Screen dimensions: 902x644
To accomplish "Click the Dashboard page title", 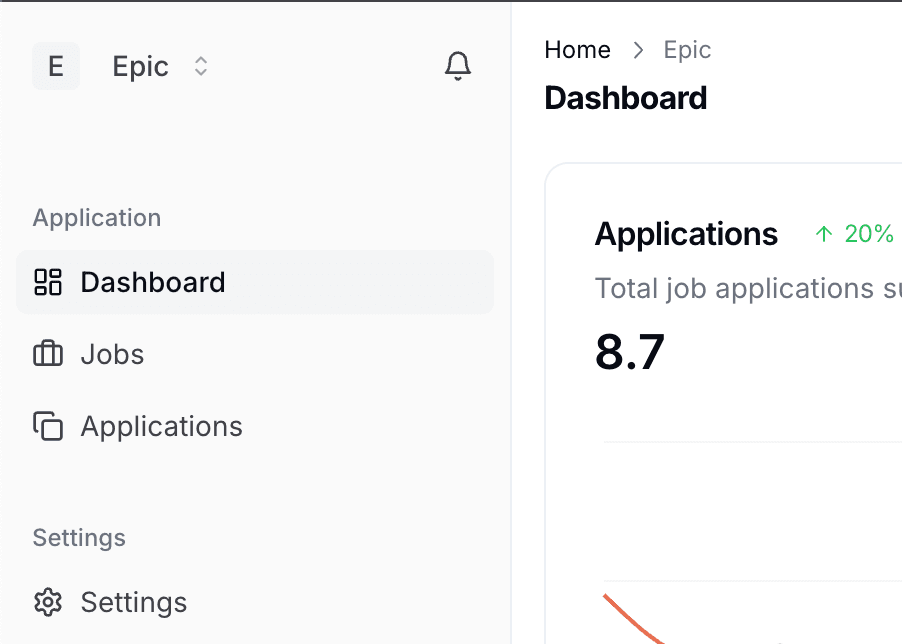I will tap(625, 98).
